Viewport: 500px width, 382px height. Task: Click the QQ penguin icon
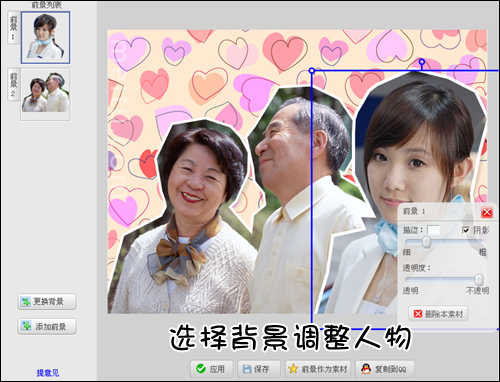pos(366,368)
